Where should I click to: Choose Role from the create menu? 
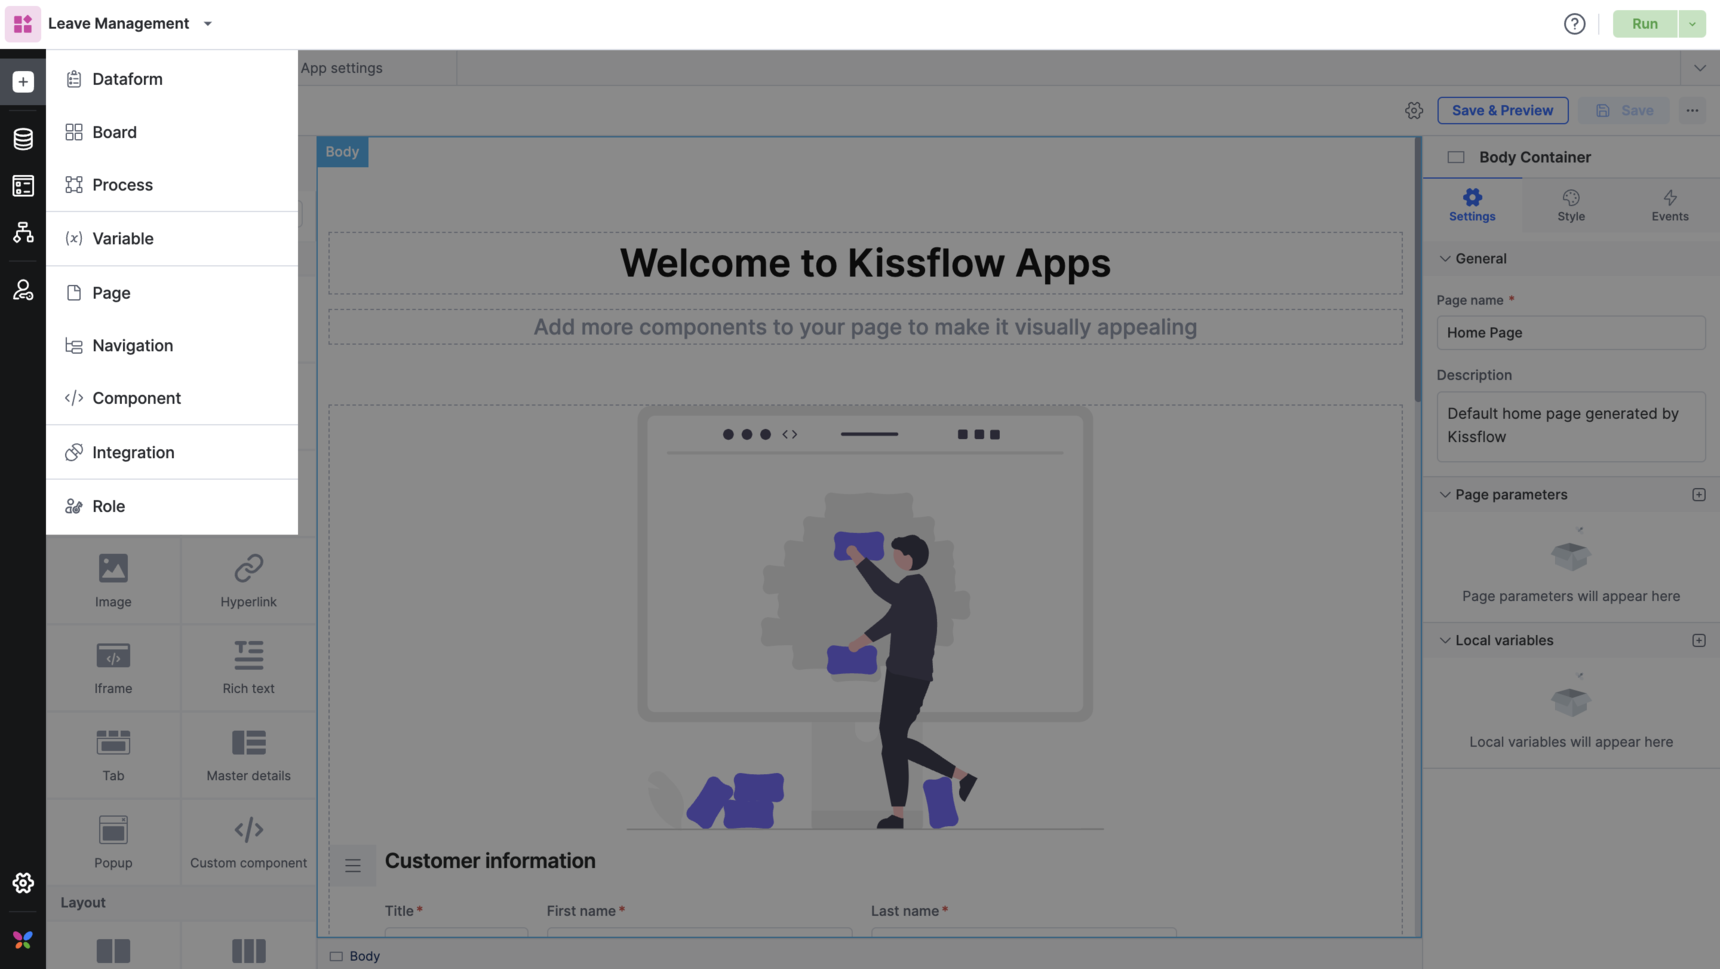pos(172,506)
